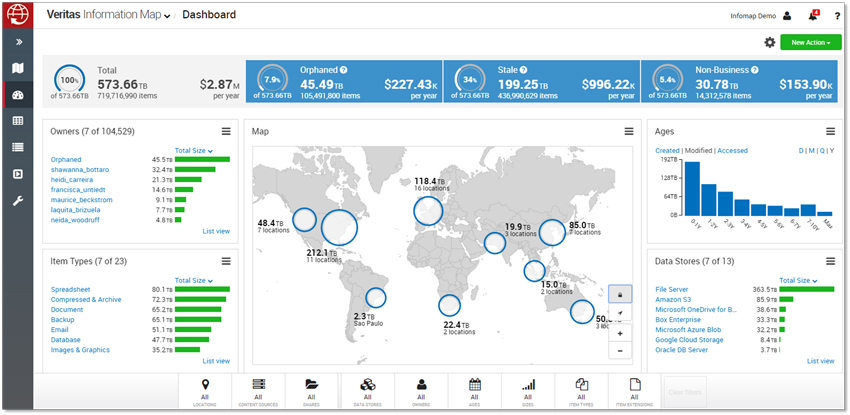
Task: Select the Amazon S3 data store
Action: pyautogui.click(x=673, y=300)
